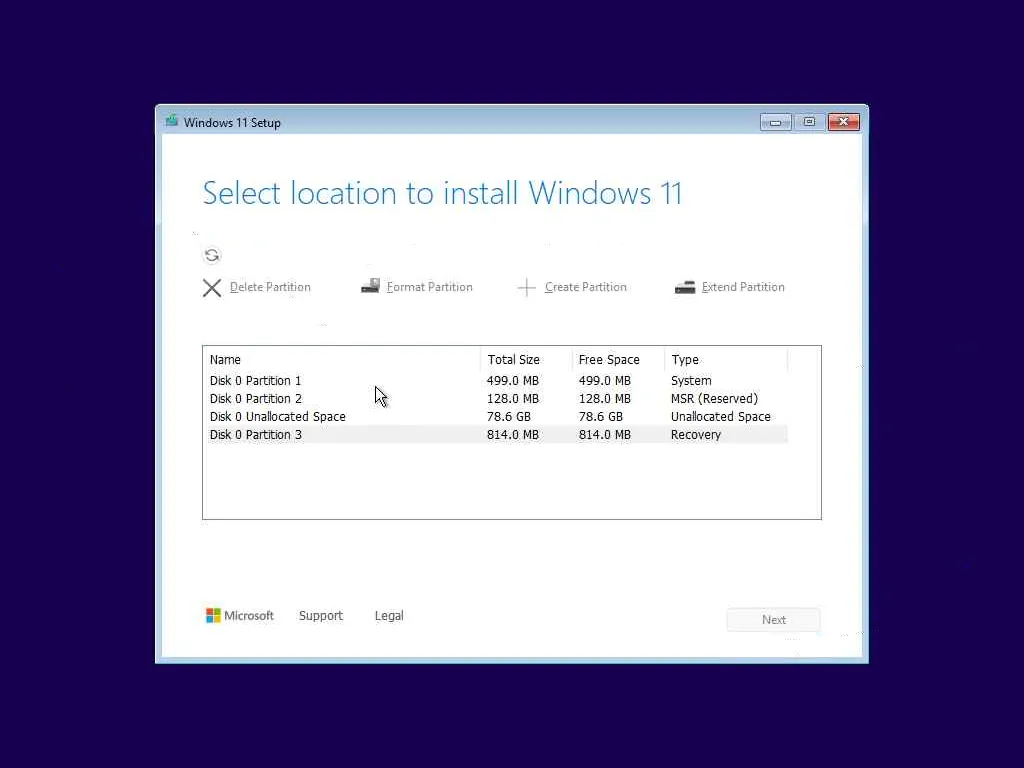
Task: Open the Legal link
Action: (x=389, y=616)
